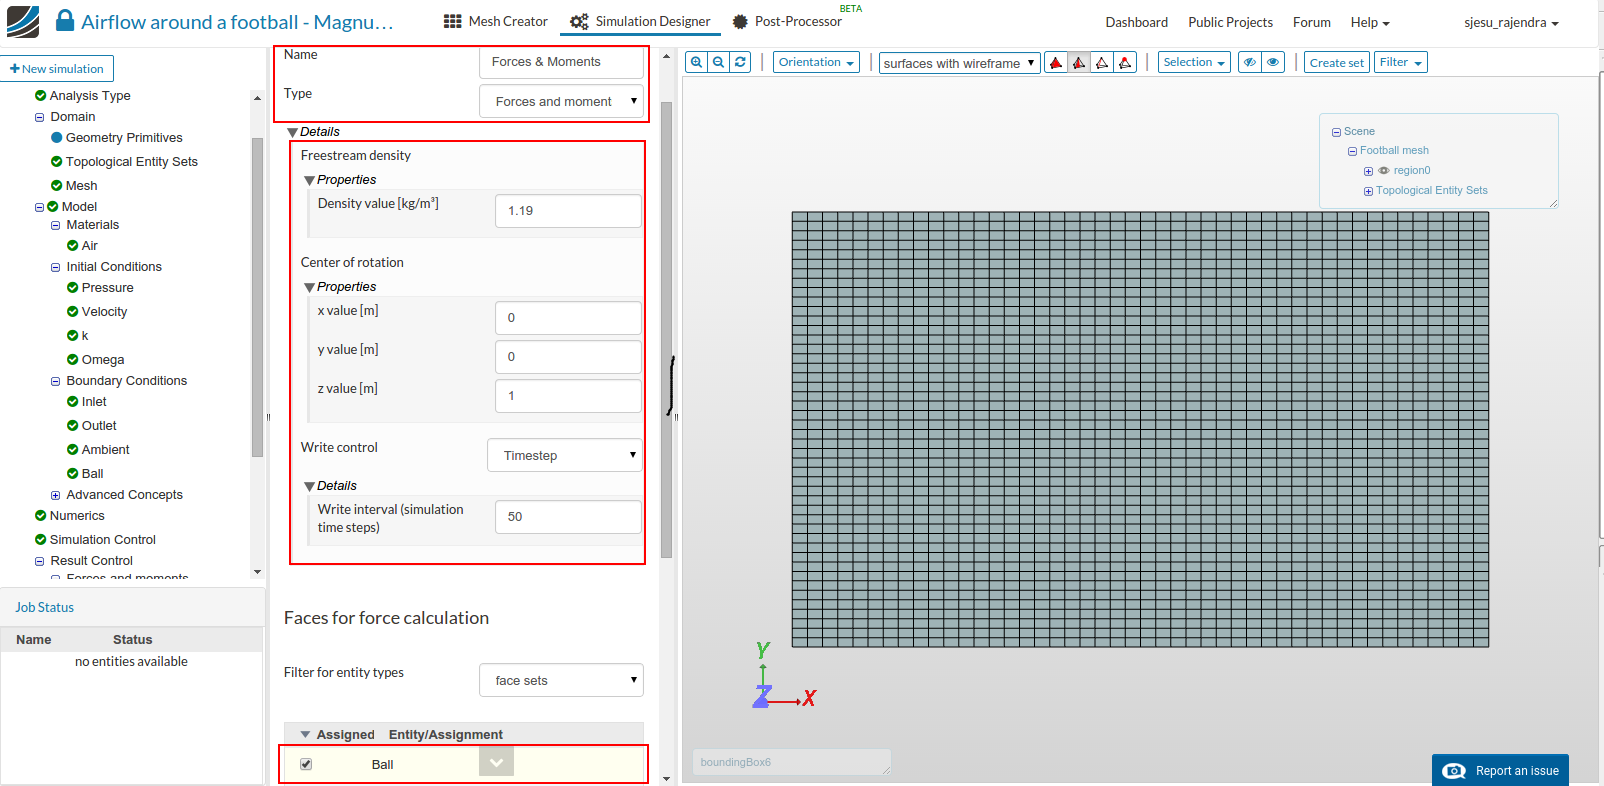Expand the Advanced Concepts tree node
This screenshot has height=786, width=1604.
pyautogui.click(x=56, y=495)
